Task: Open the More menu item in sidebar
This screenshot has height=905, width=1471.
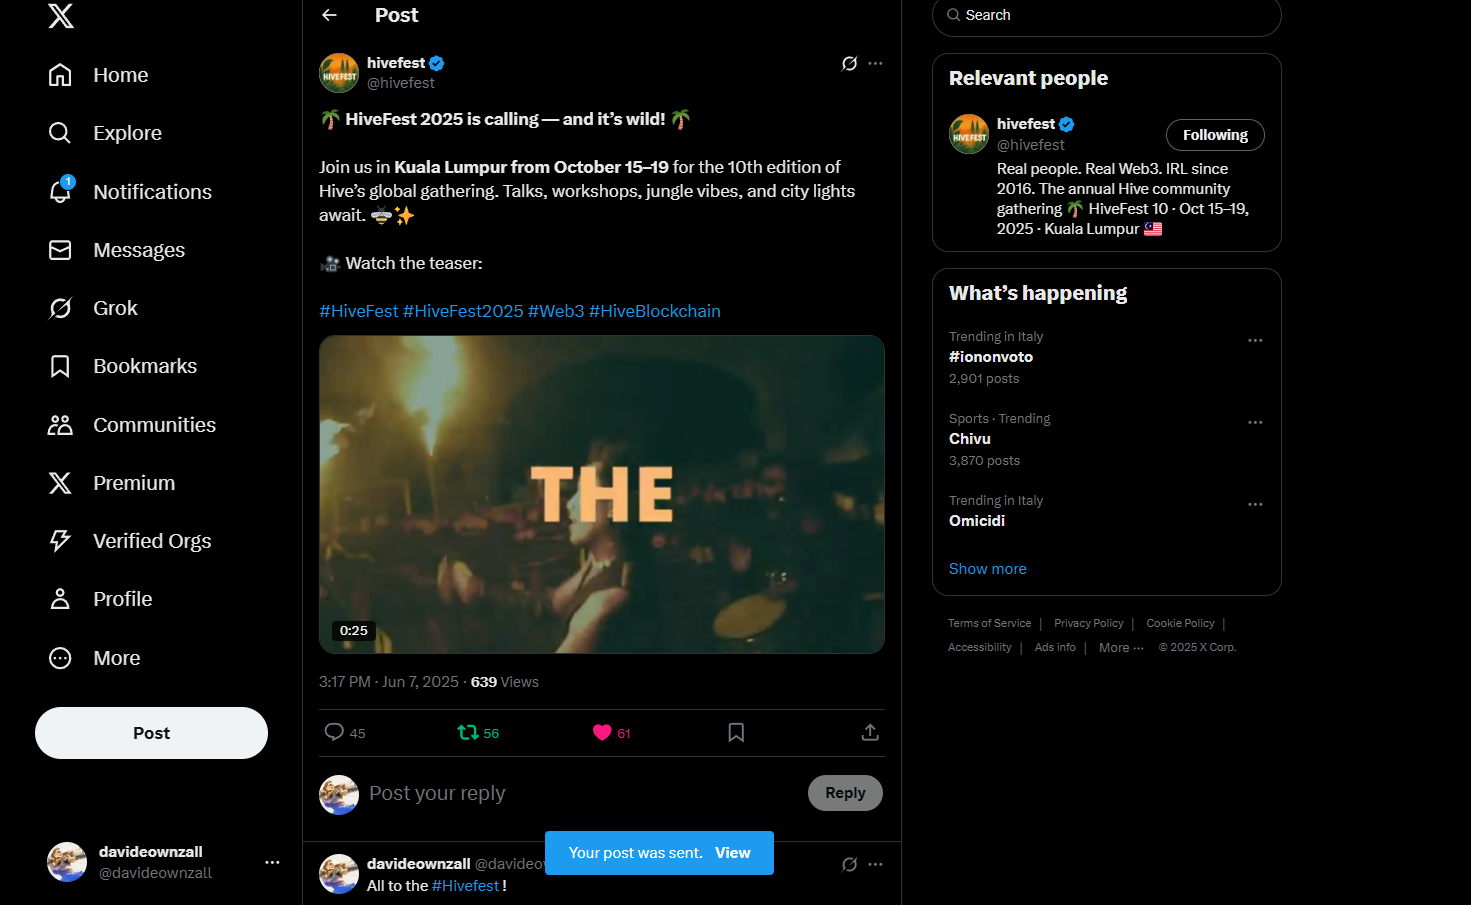Action: tap(95, 658)
